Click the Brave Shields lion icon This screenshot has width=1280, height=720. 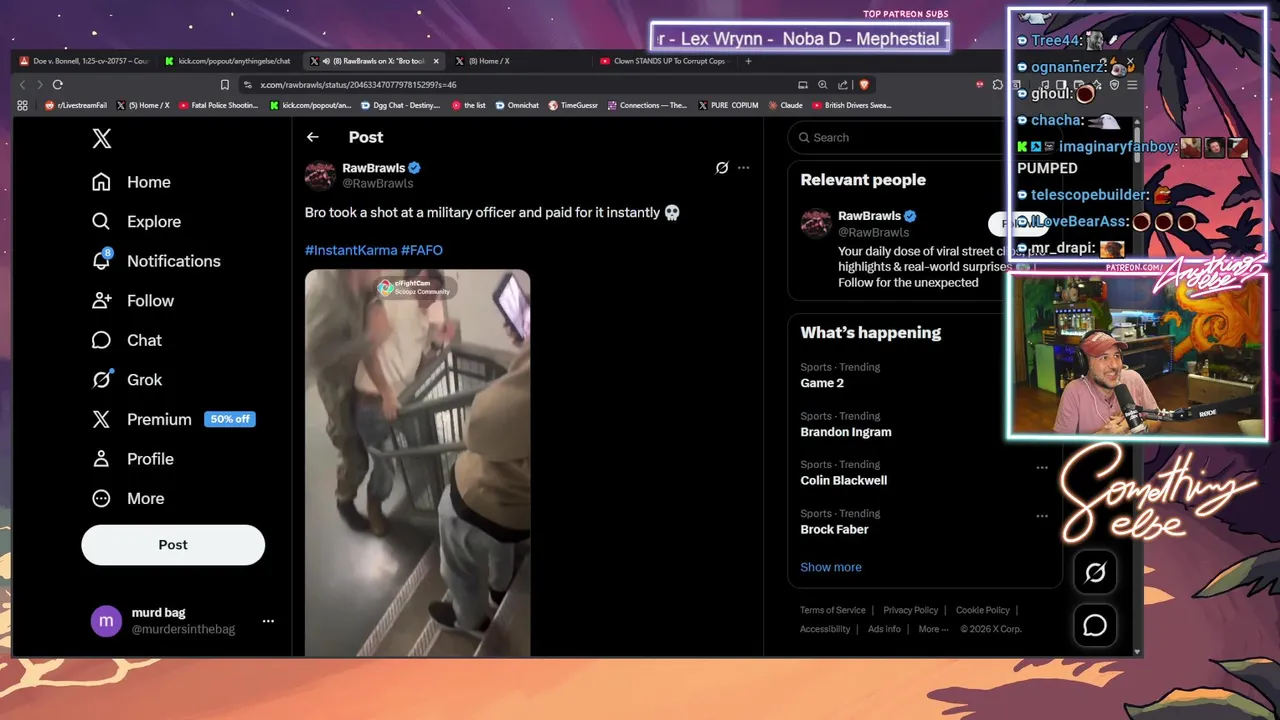(x=864, y=85)
